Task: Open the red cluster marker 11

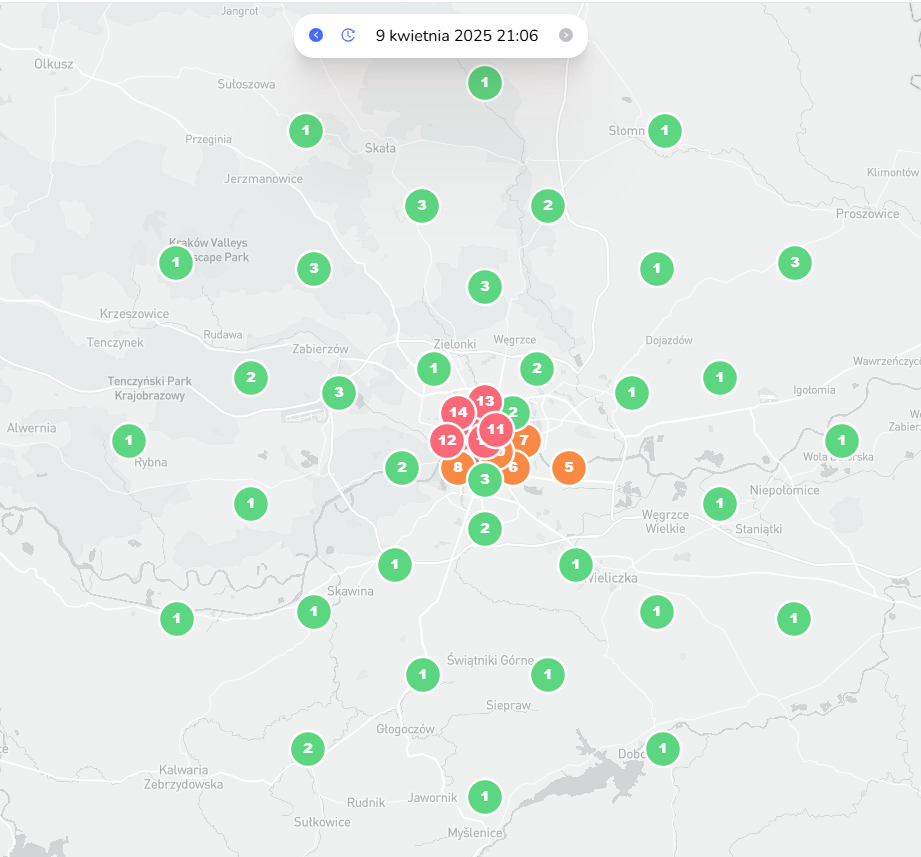Action: click(x=495, y=429)
